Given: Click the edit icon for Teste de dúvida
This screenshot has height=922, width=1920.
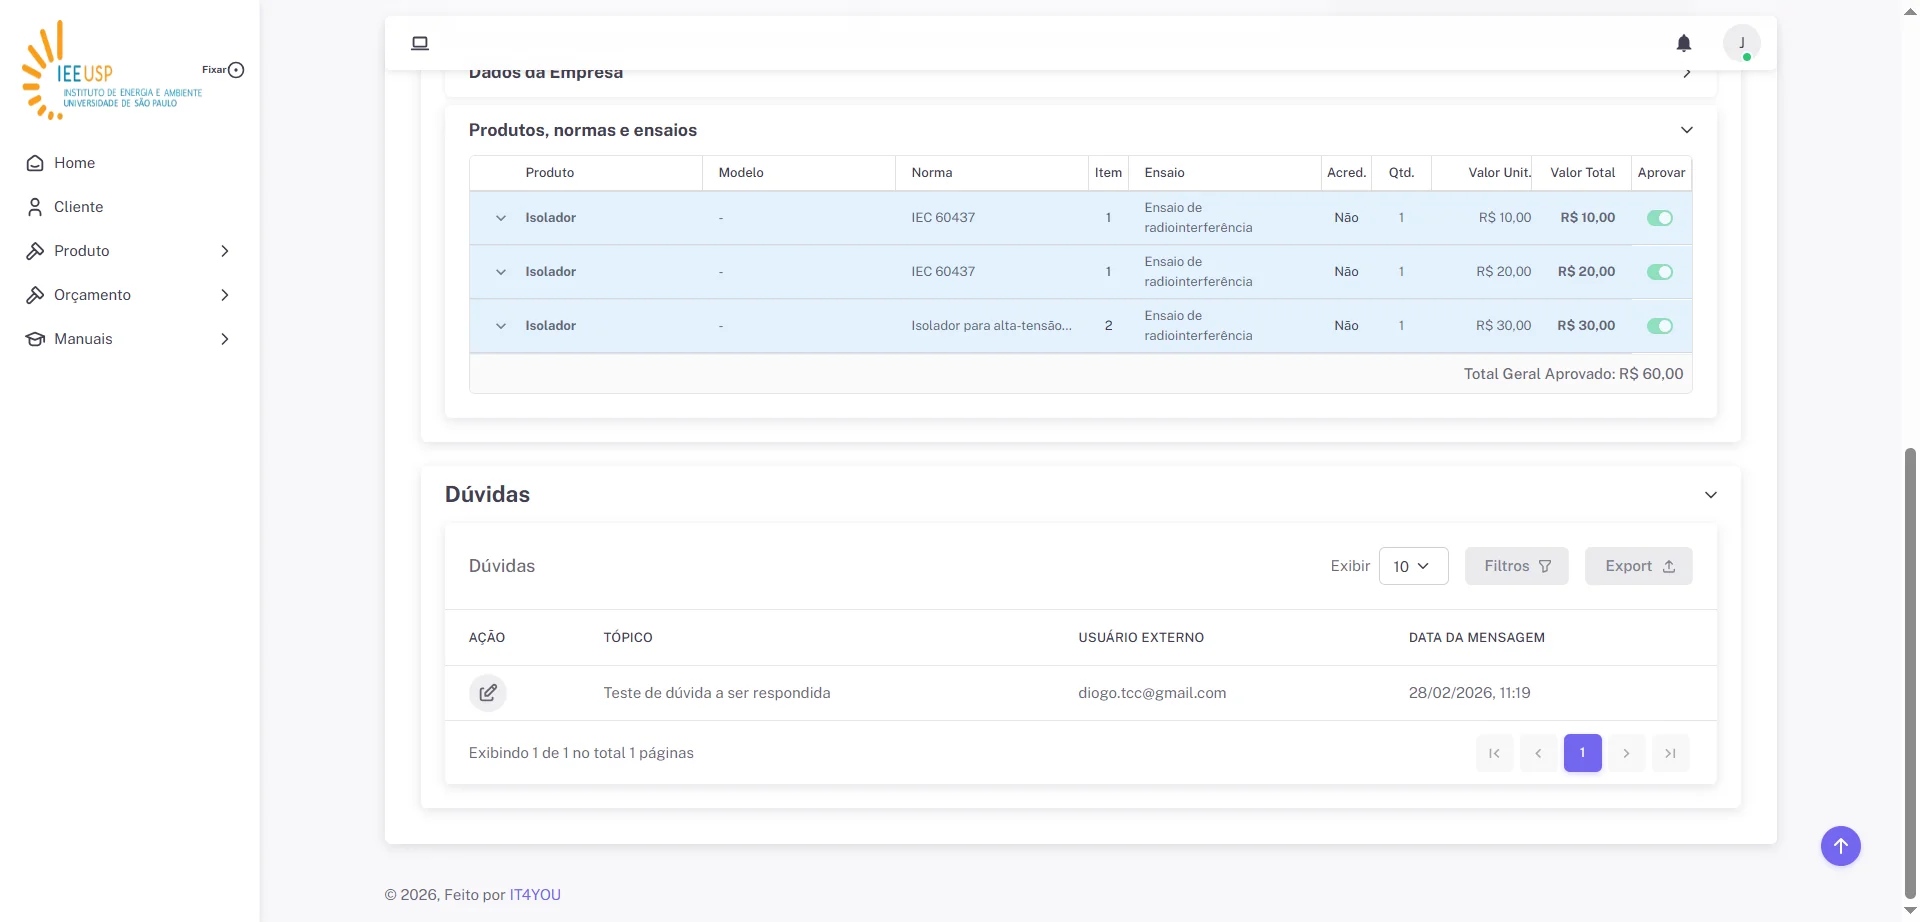Looking at the screenshot, I should [x=488, y=693].
